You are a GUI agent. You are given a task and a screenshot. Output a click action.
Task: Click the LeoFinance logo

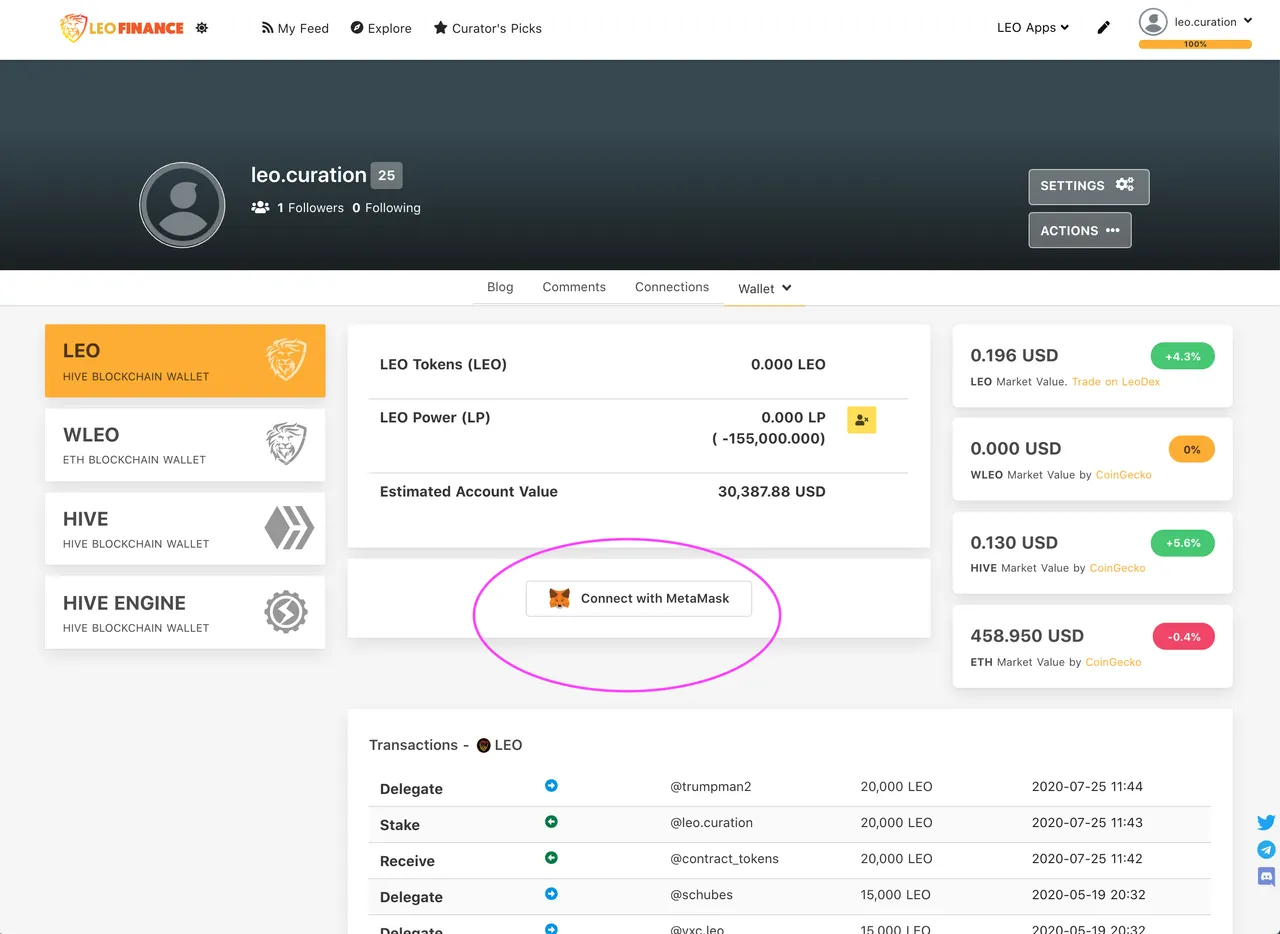[x=122, y=28]
